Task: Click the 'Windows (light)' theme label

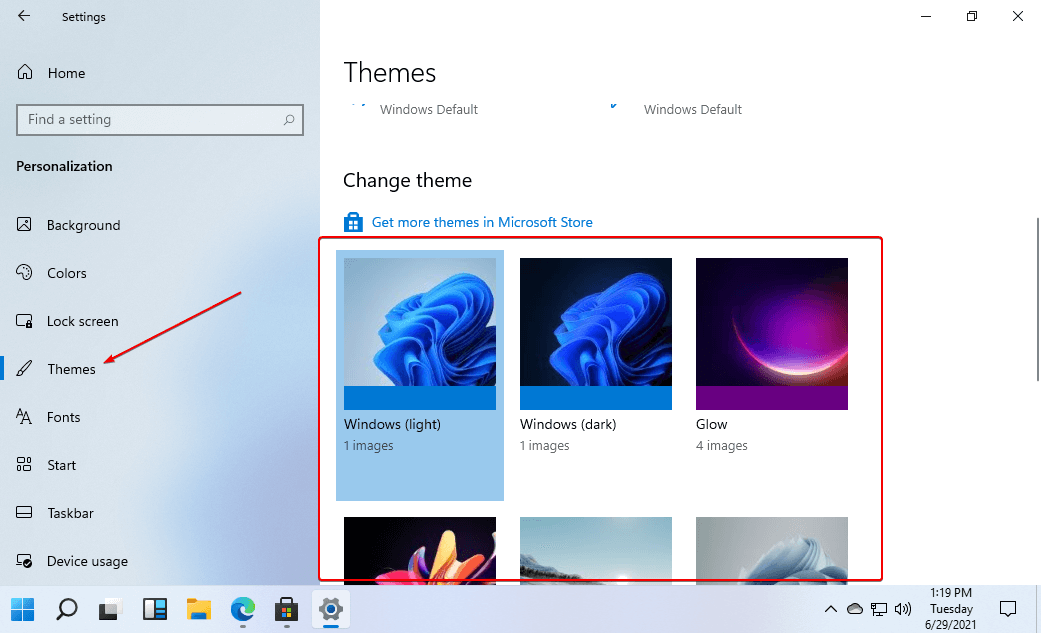Action: click(392, 424)
